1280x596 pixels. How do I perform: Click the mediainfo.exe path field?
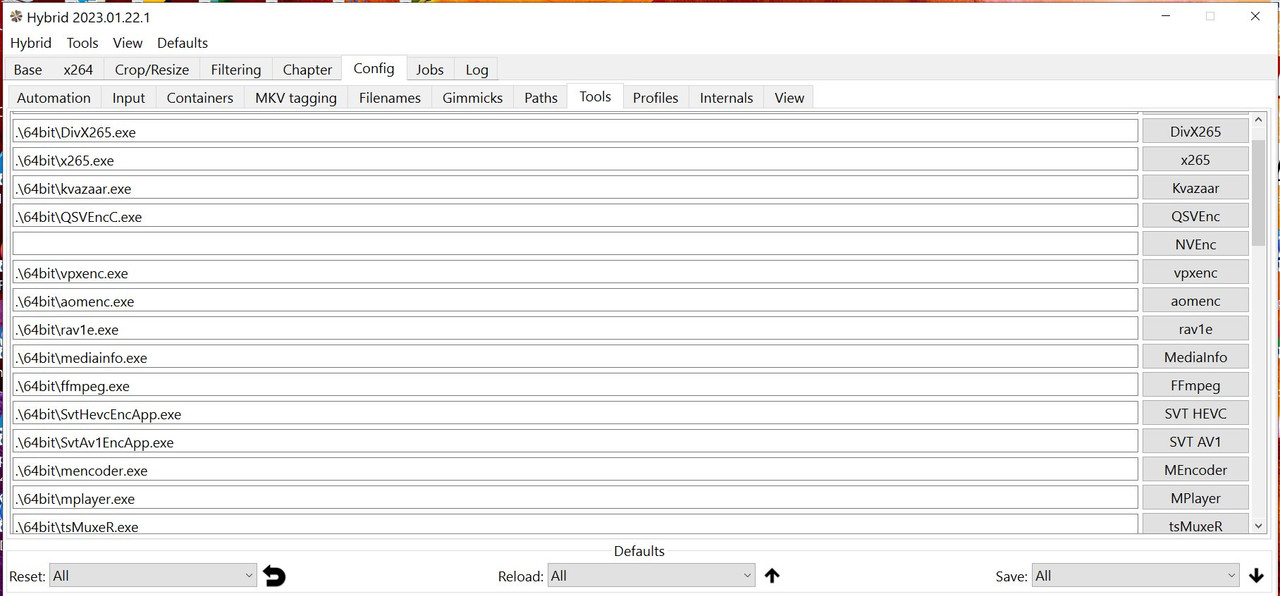point(575,357)
